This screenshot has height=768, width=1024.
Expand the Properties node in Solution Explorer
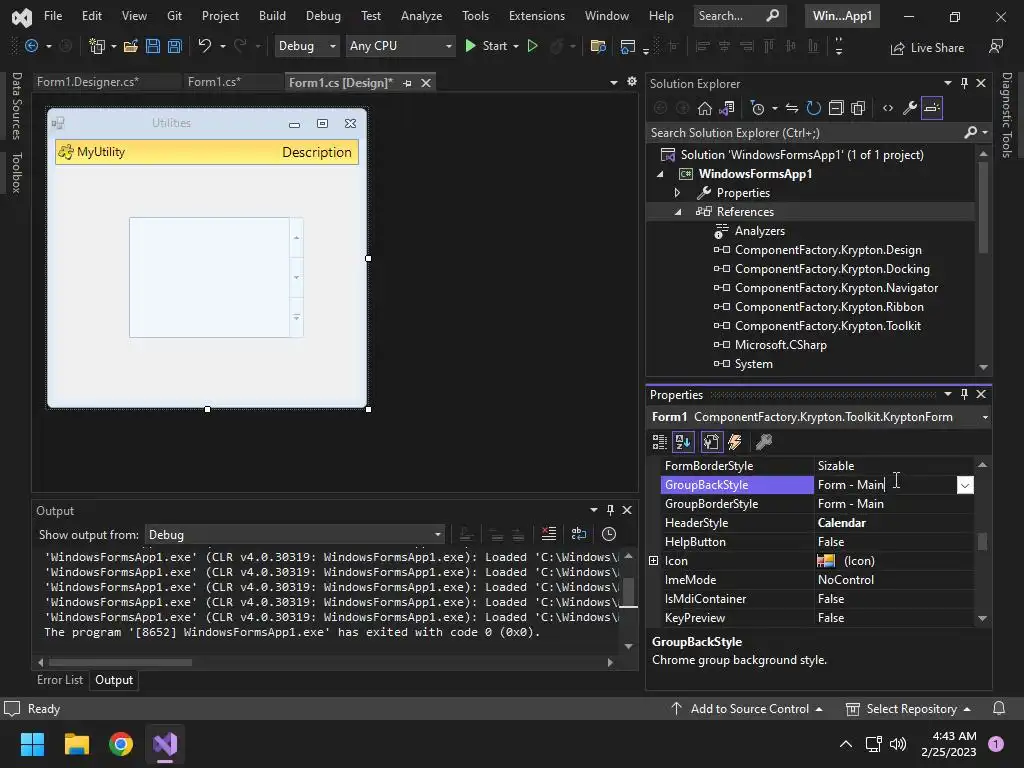point(677,193)
